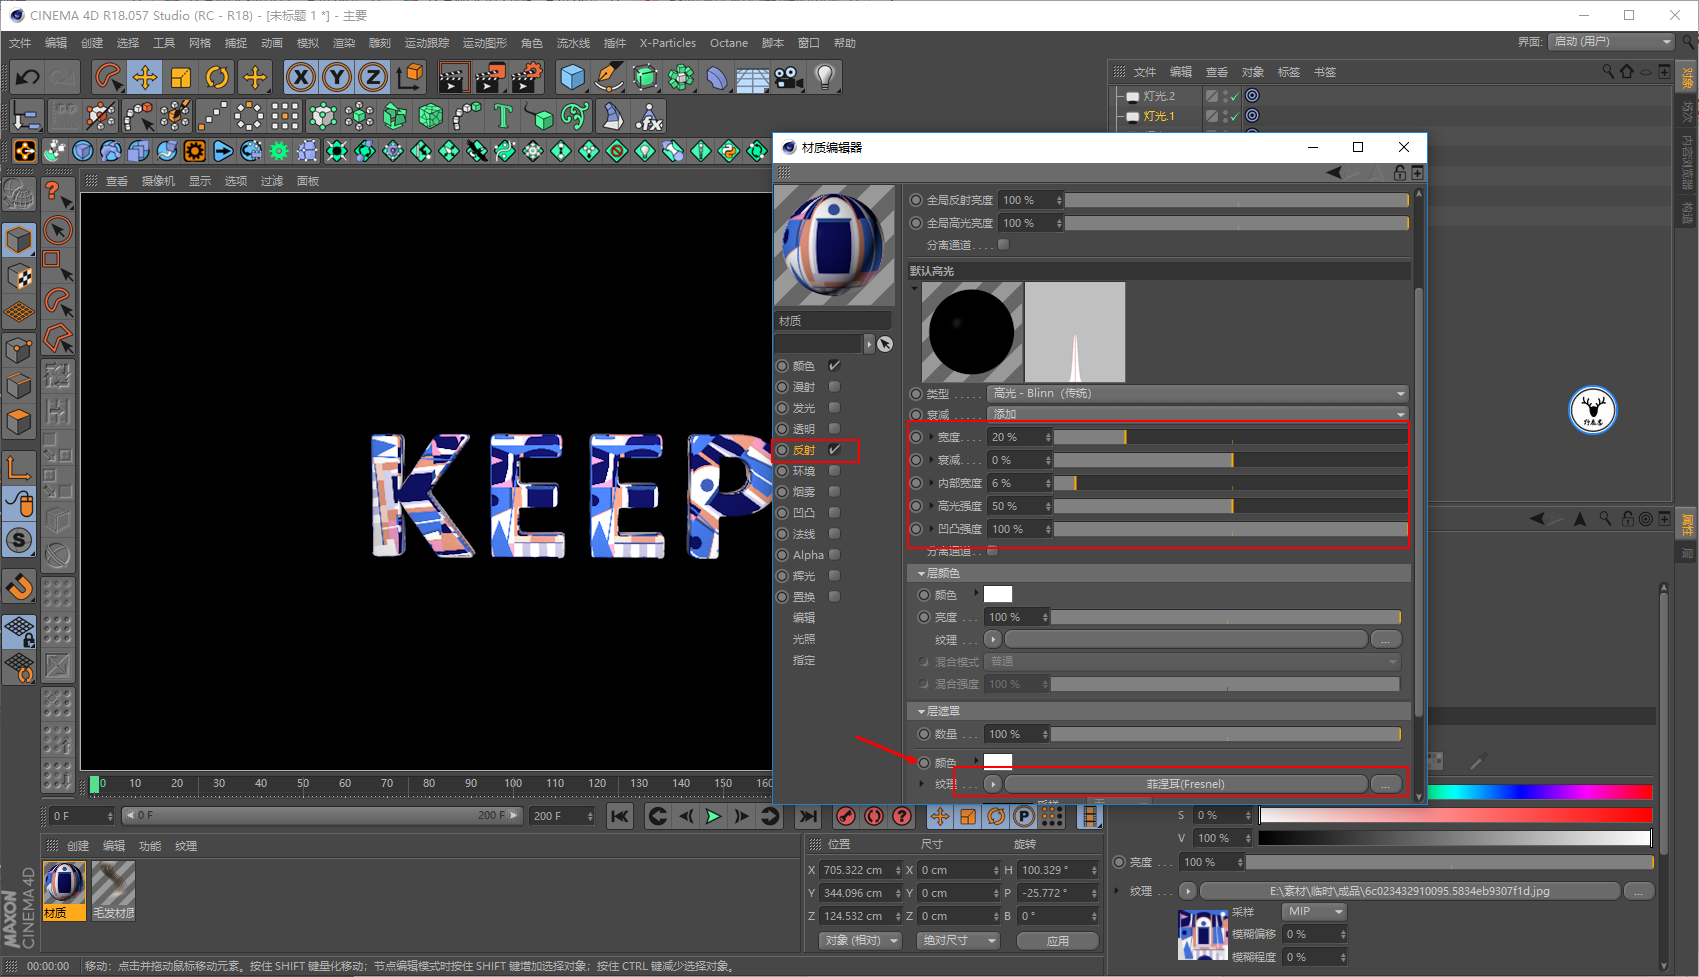Select the Rotate tool icon
This screenshot has width=1699, height=977.
coord(217,77)
